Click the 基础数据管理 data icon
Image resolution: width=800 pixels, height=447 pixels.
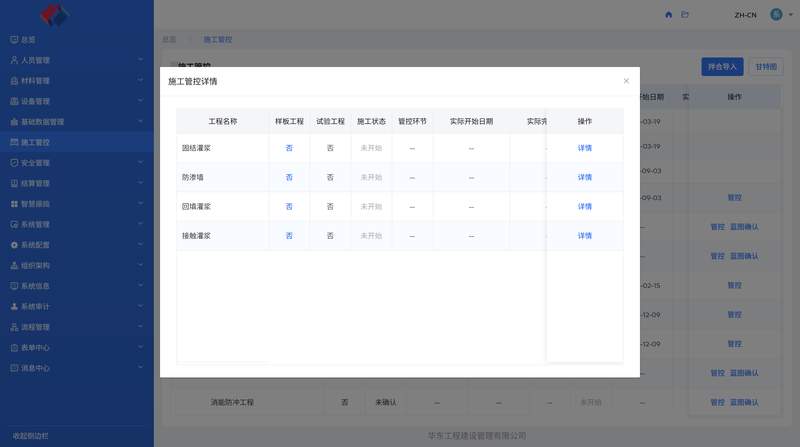(14, 121)
